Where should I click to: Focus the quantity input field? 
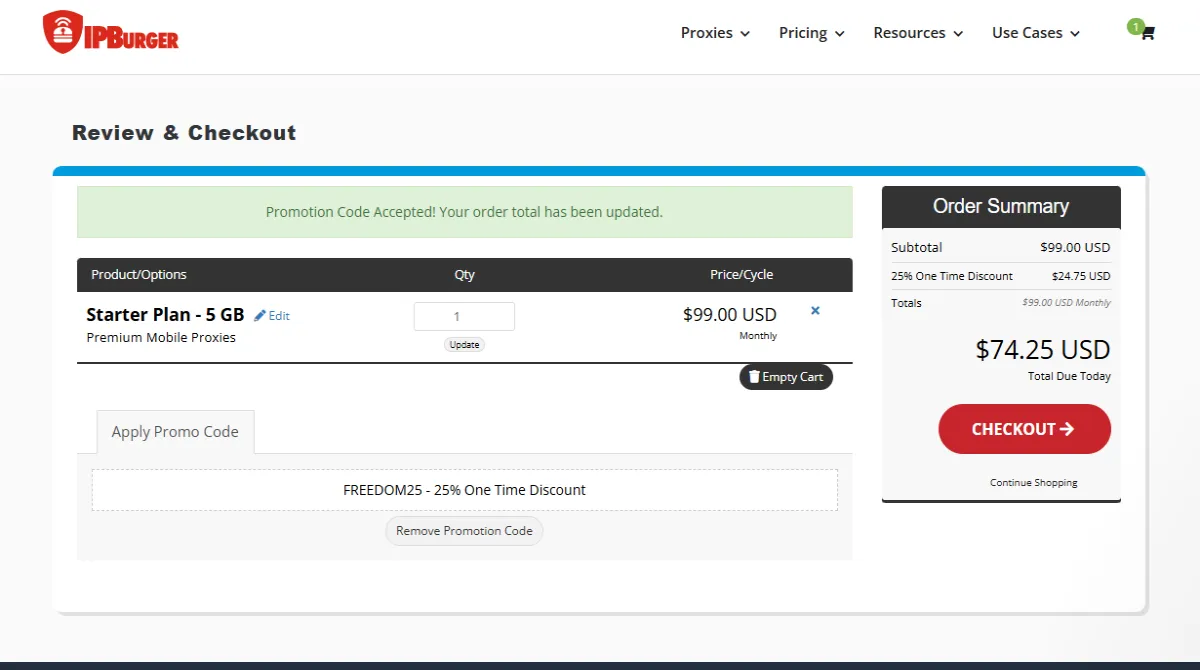pyautogui.click(x=464, y=316)
